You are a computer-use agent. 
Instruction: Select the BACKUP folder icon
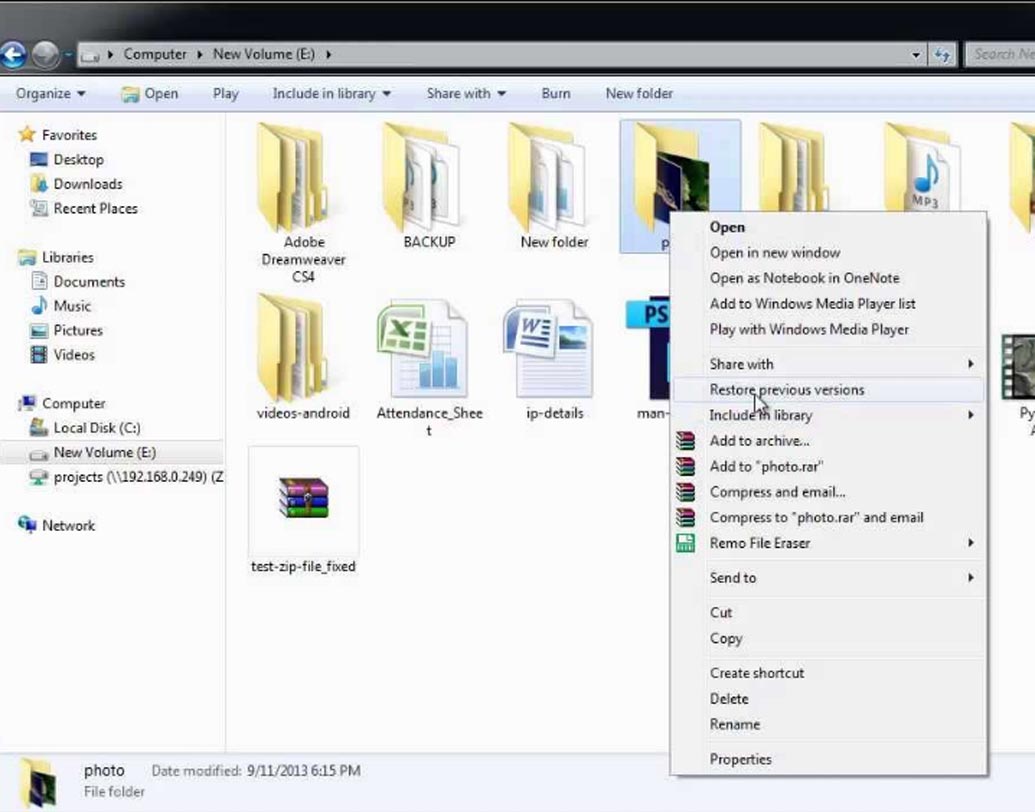tap(420, 177)
